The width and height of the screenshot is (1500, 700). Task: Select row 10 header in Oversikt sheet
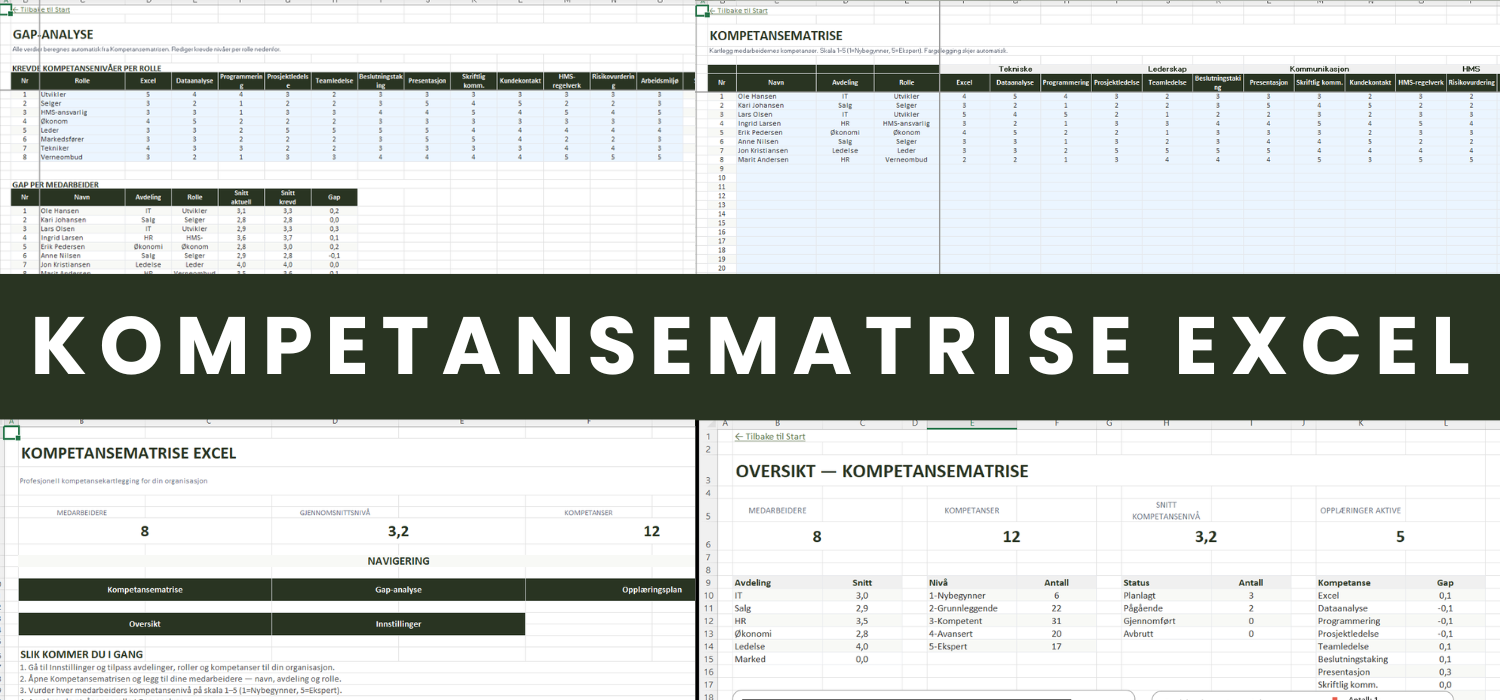coord(707,595)
